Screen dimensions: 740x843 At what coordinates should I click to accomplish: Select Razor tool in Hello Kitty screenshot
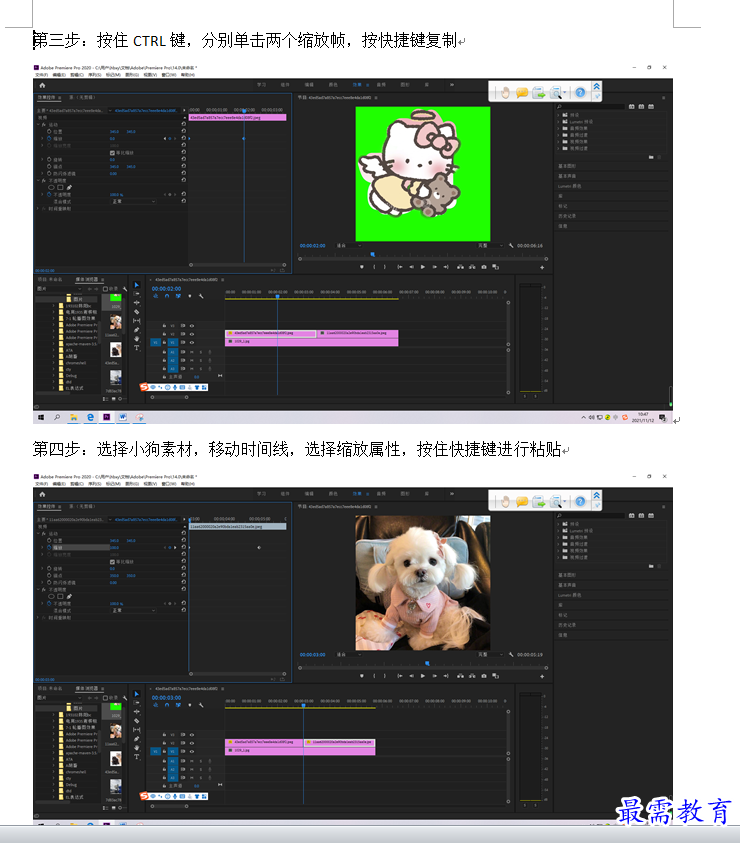137,311
